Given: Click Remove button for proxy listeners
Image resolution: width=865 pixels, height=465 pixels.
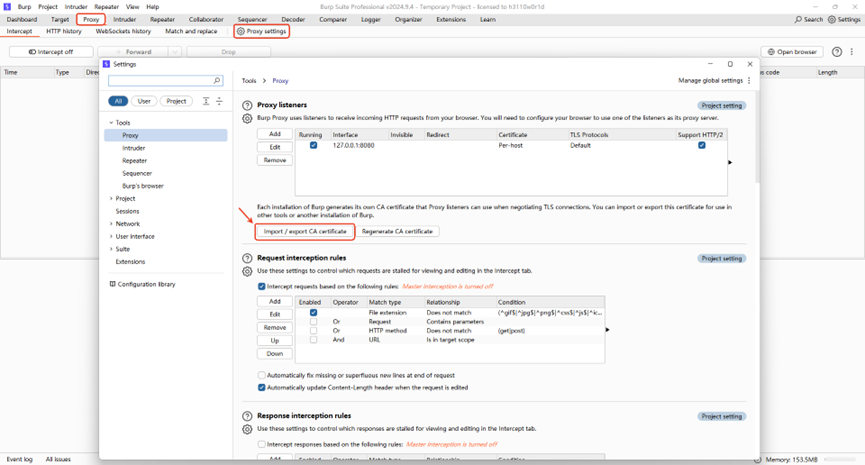Looking at the screenshot, I should coord(275,160).
